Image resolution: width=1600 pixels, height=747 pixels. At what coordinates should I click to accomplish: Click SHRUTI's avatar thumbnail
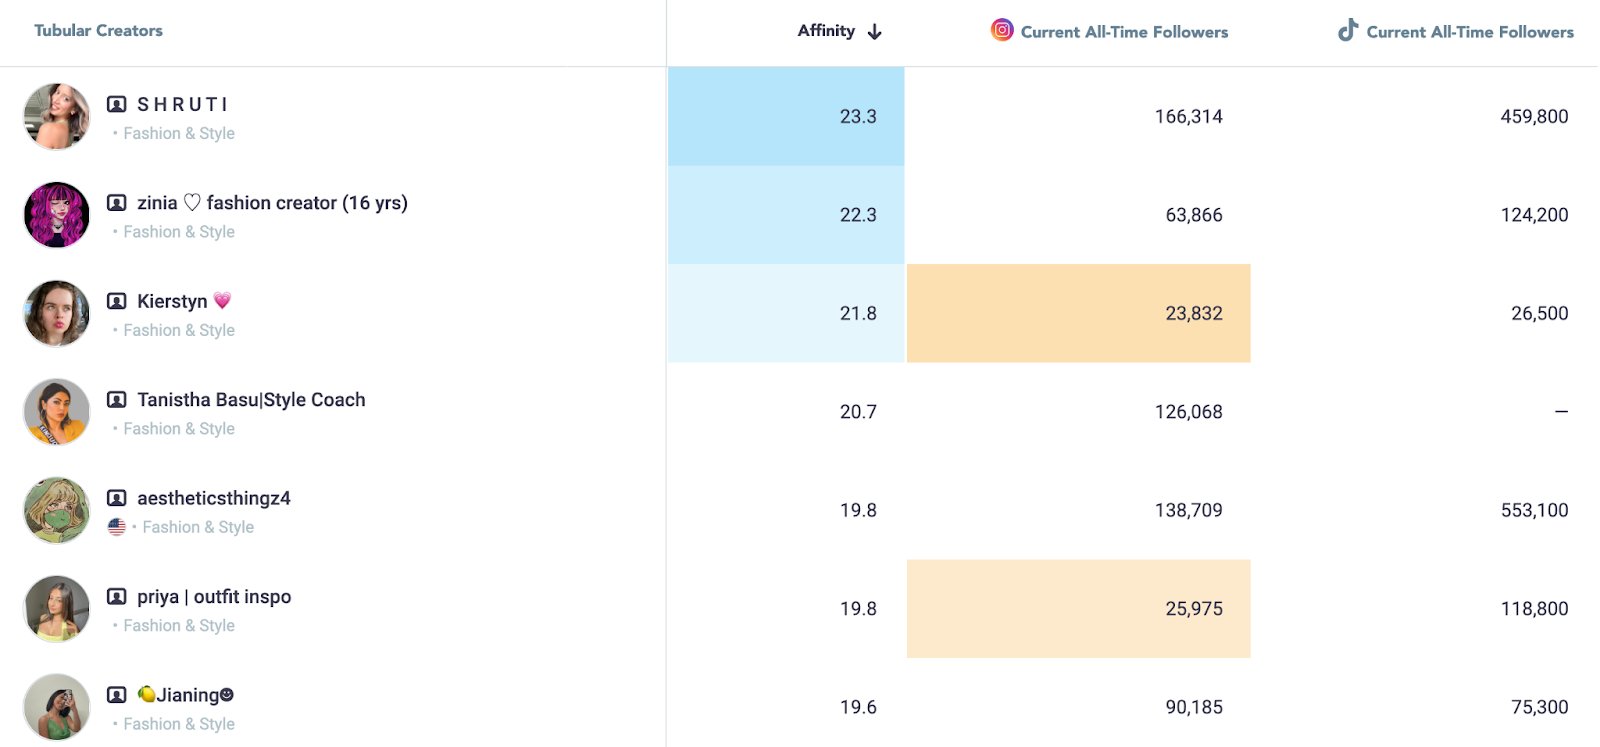[x=57, y=116]
